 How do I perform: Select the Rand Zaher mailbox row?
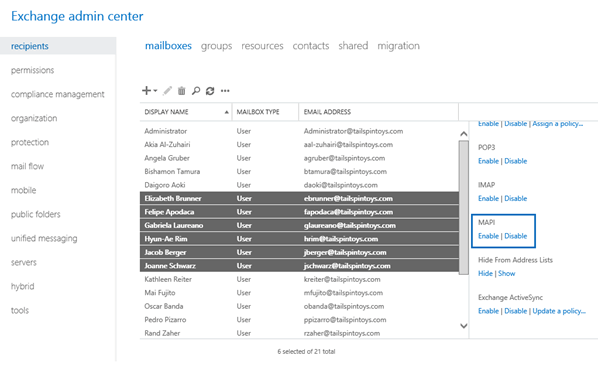(x=299, y=333)
